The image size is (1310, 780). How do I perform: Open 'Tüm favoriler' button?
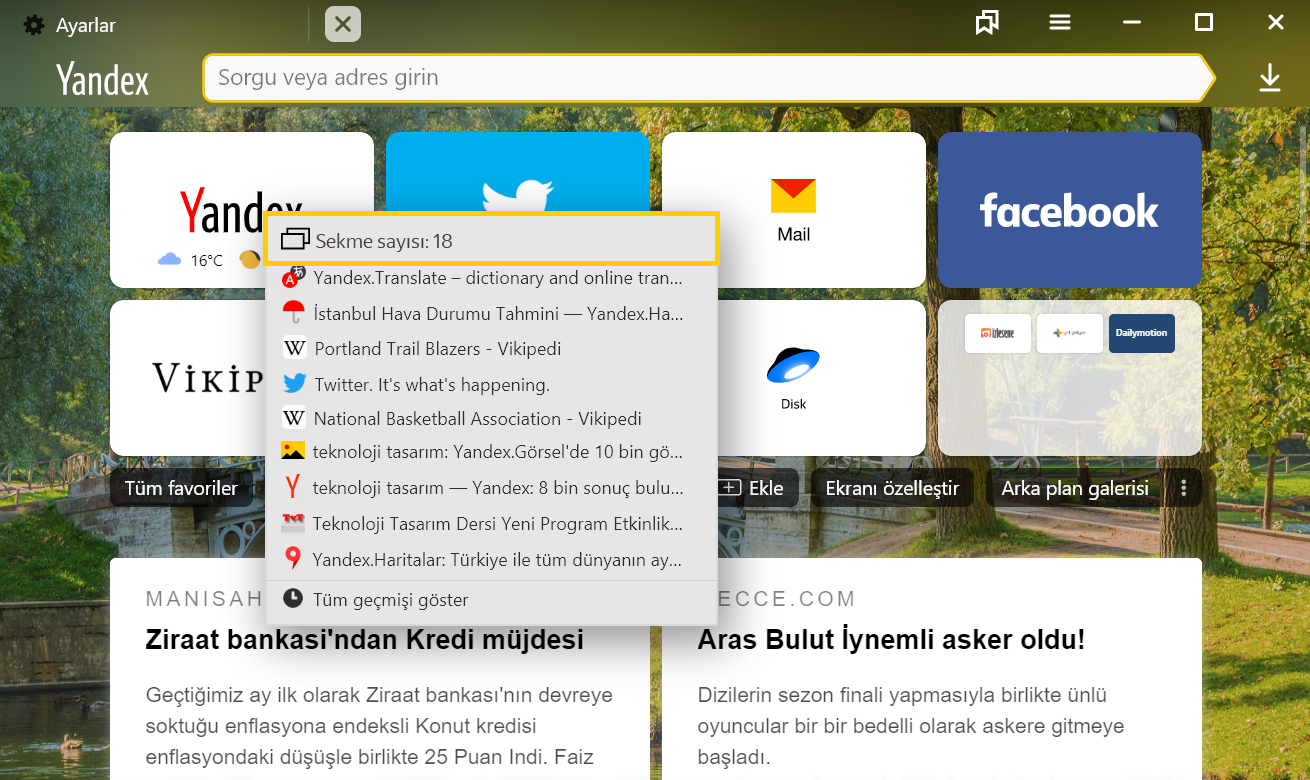pyautogui.click(x=181, y=488)
